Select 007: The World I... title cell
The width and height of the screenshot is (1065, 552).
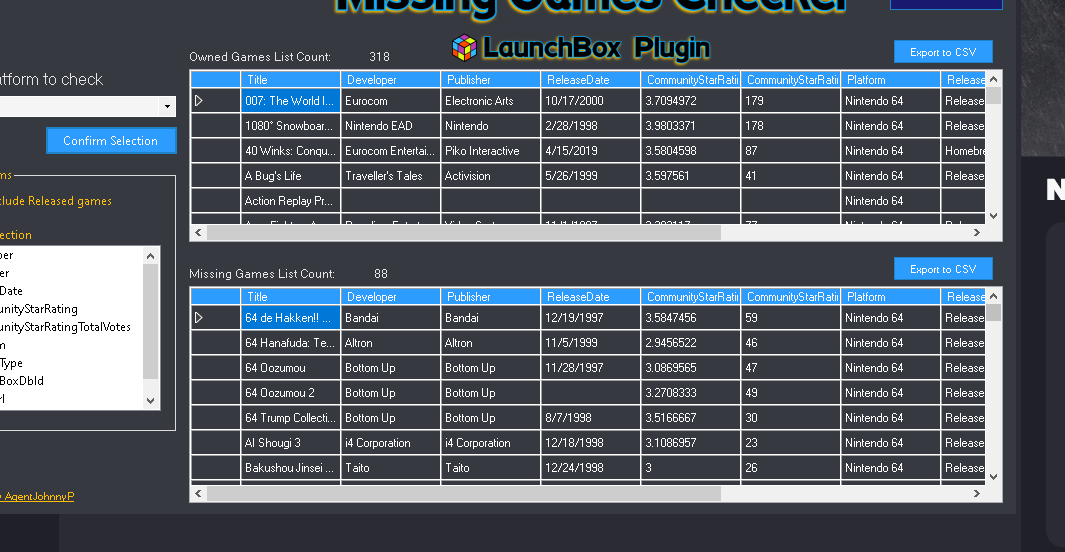point(290,100)
